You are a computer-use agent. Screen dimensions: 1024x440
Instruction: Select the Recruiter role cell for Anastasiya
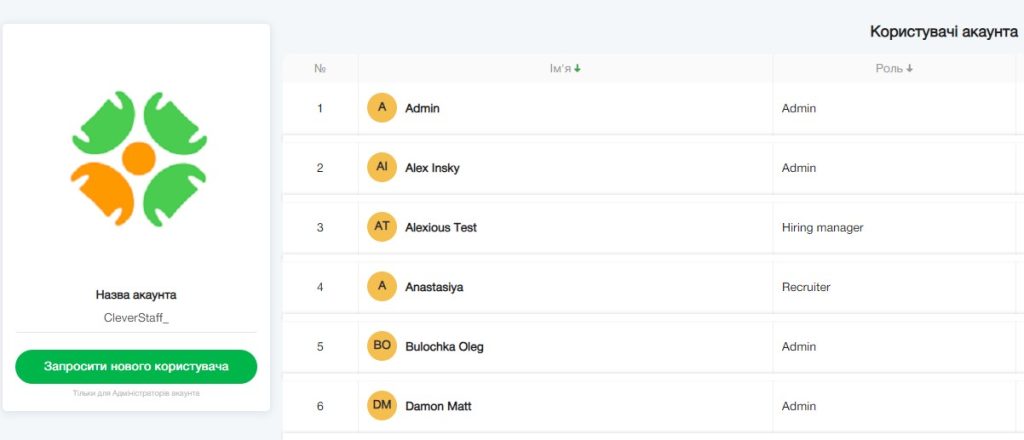pos(806,288)
